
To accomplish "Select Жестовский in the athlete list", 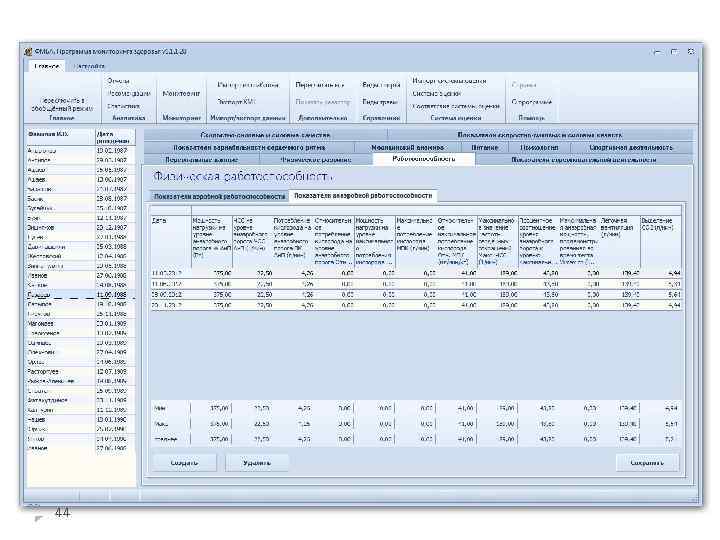I will (x=80, y=256).
